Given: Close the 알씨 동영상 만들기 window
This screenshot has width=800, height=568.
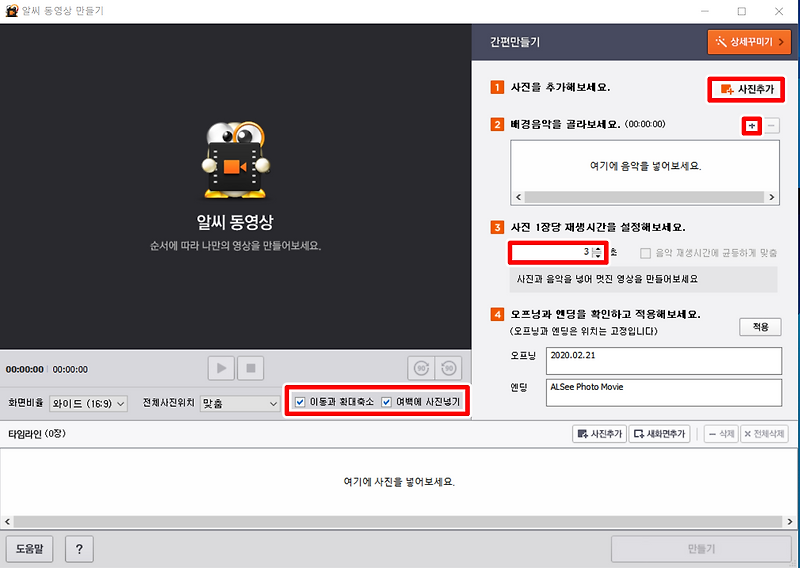Looking at the screenshot, I should pyautogui.click(x=779, y=11).
